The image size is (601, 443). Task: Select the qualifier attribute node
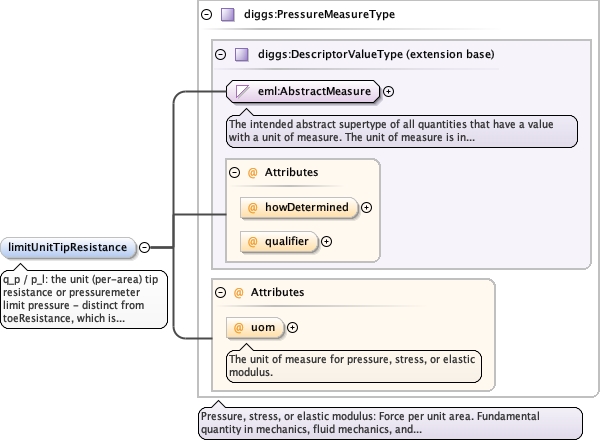(x=279, y=241)
